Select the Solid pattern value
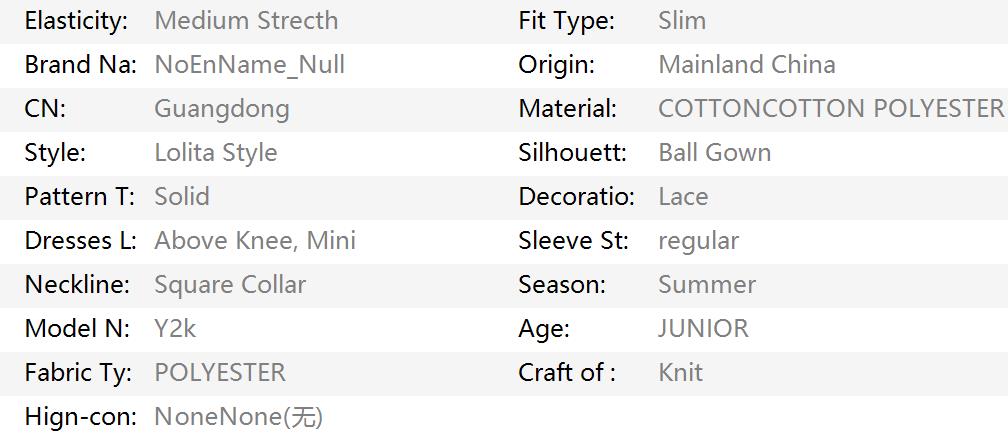 coord(182,197)
